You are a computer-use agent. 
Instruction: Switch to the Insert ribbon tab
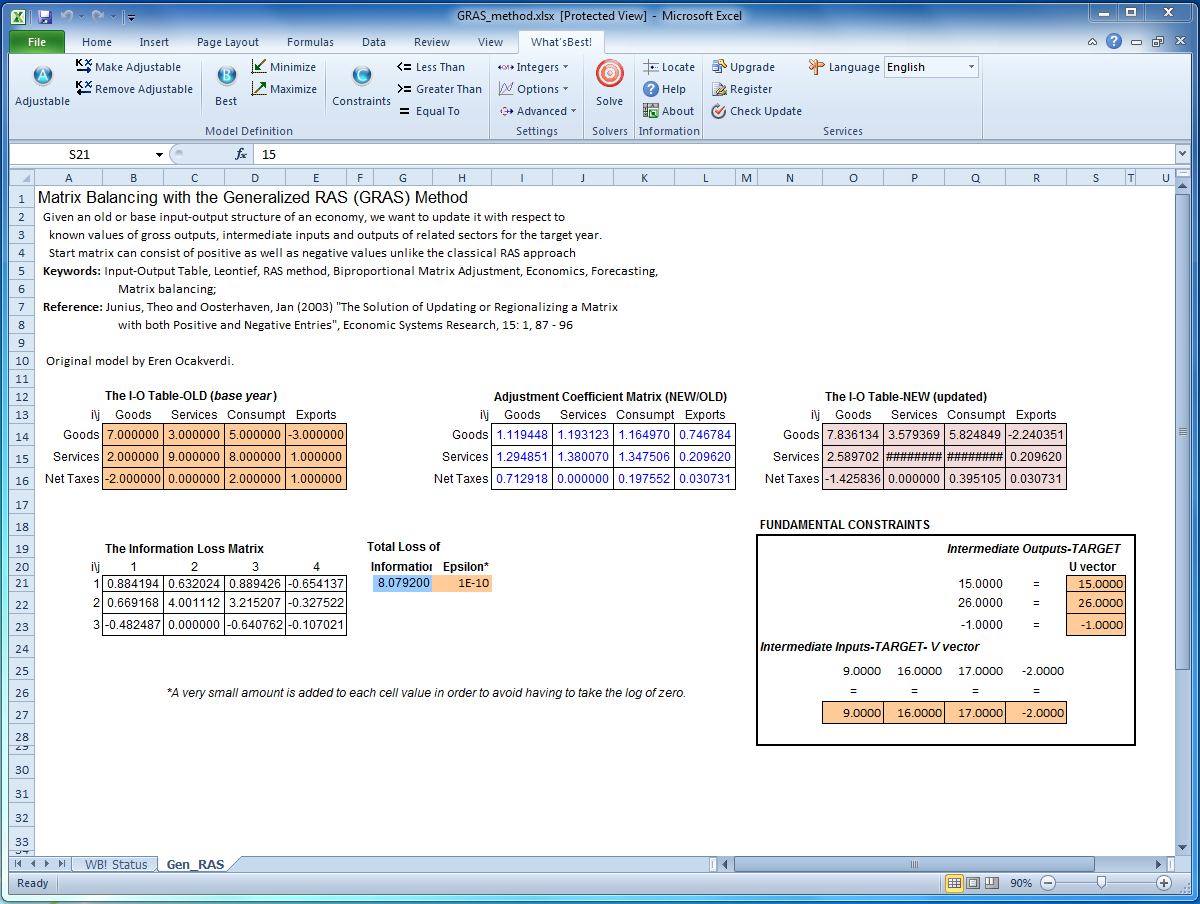(x=154, y=42)
